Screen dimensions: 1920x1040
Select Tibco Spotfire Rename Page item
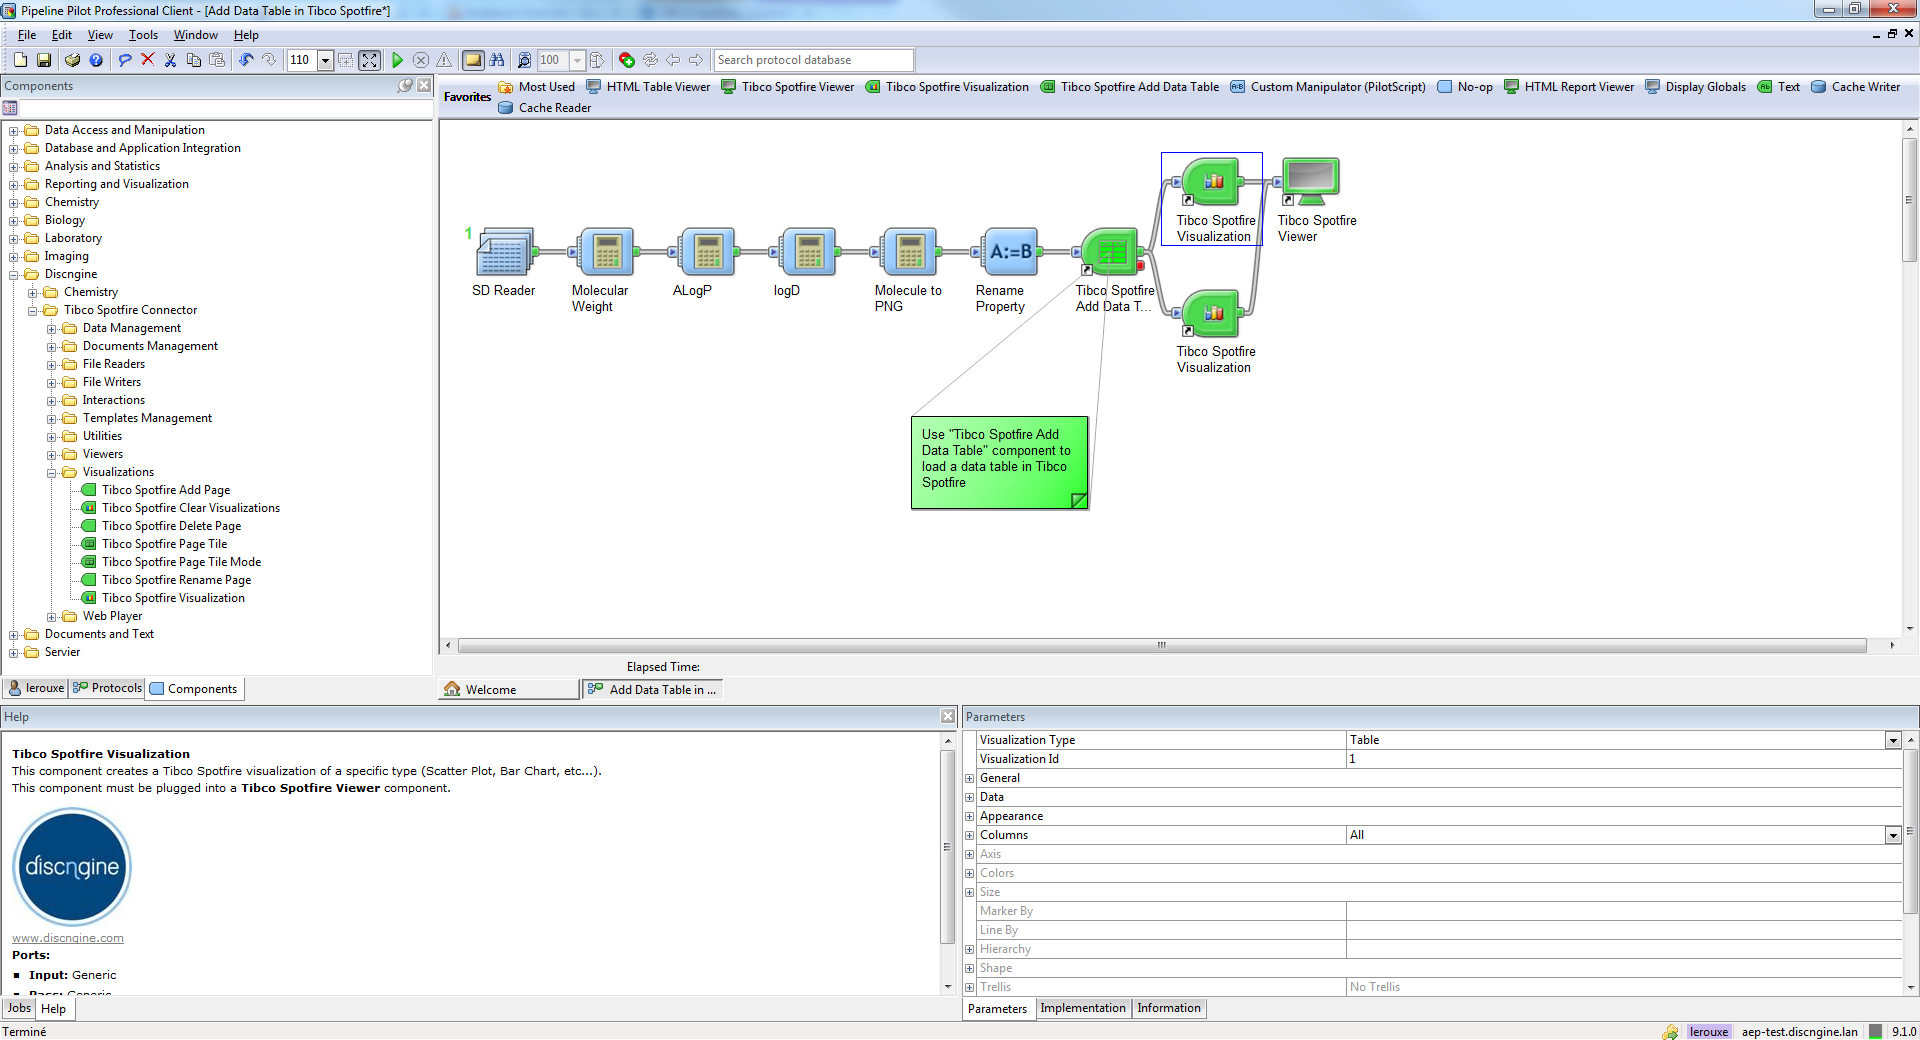pos(176,580)
